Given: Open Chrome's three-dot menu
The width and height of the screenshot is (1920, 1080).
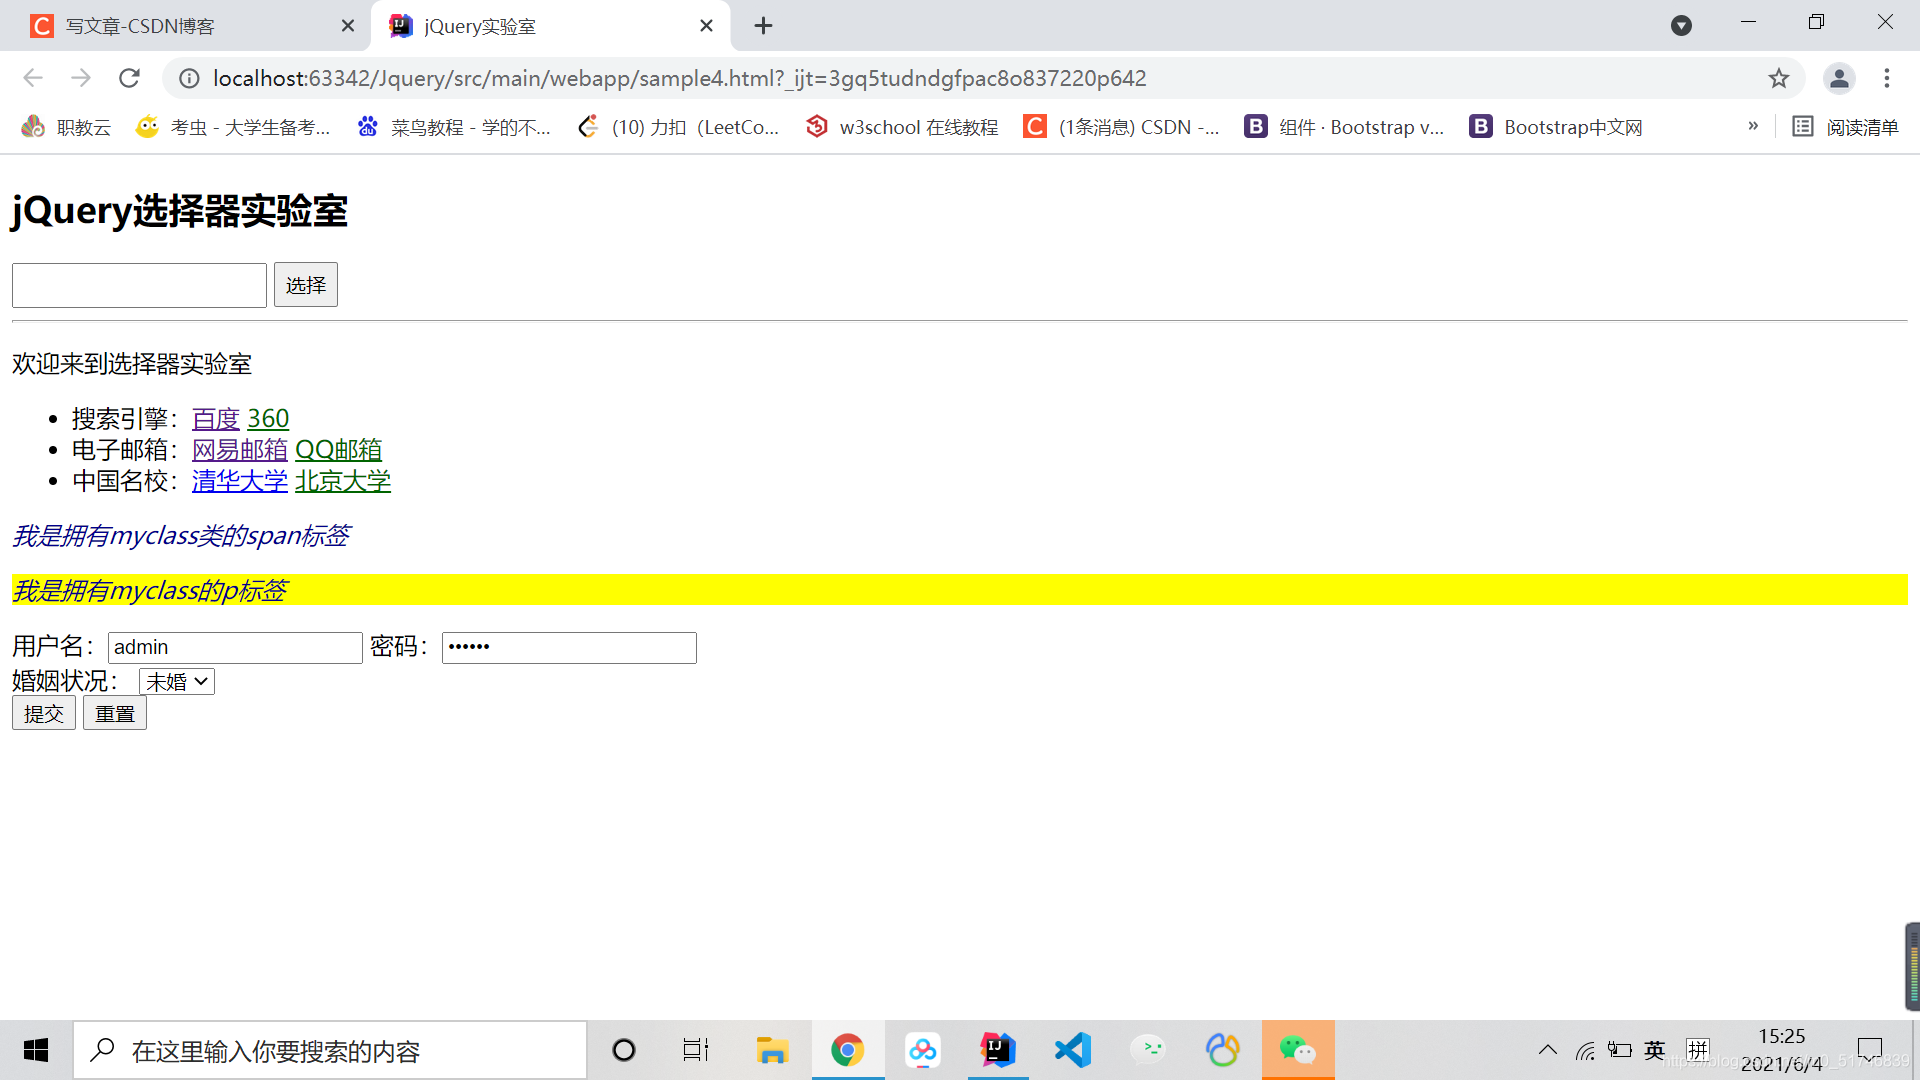Looking at the screenshot, I should click(x=1887, y=78).
